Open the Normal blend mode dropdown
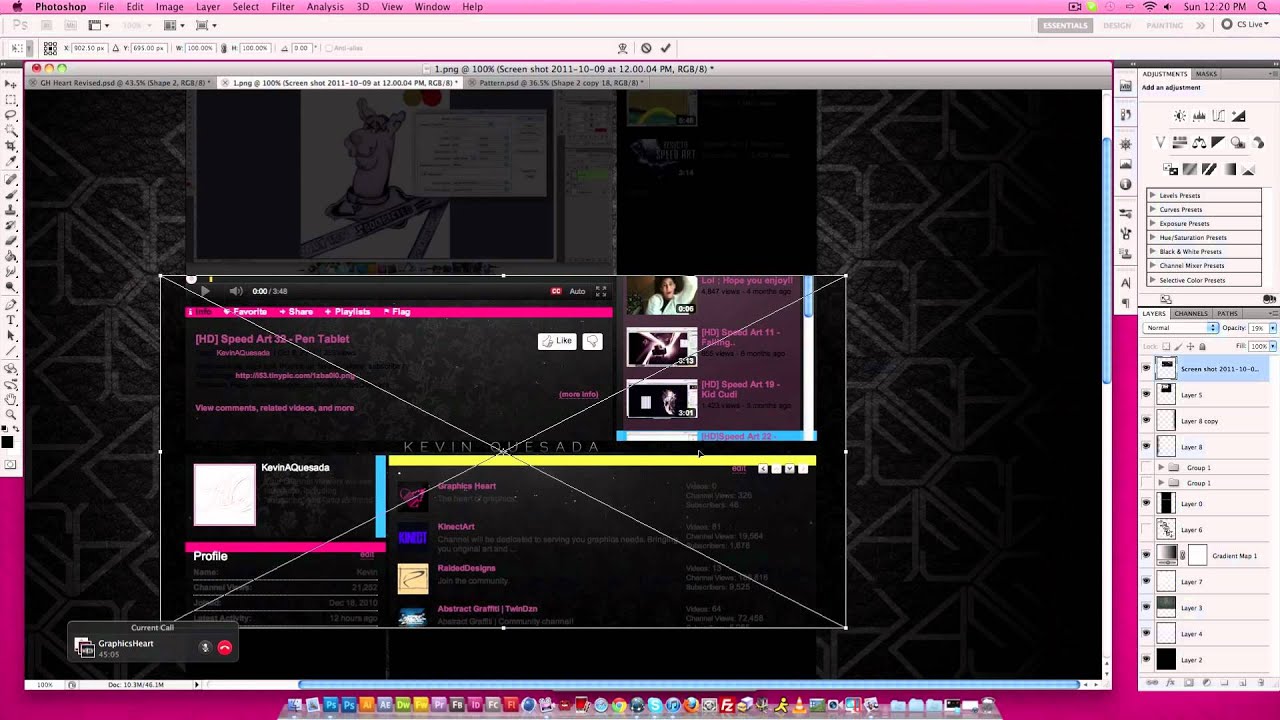The height and width of the screenshot is (720, 1280). [1181, 328]
